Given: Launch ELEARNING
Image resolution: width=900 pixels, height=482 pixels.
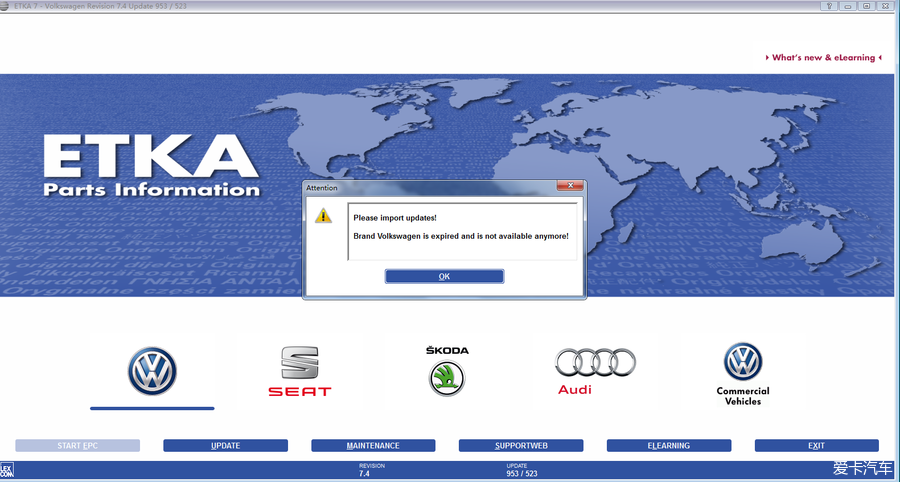Looking at the screenshot, I should tap(669, 446).
